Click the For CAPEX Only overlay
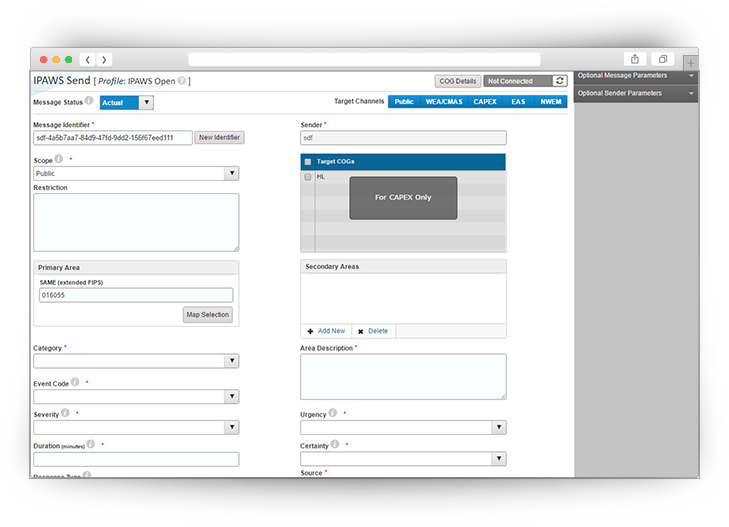The height and width of the screenshot is (527, 729). click(x=403, y=198)
